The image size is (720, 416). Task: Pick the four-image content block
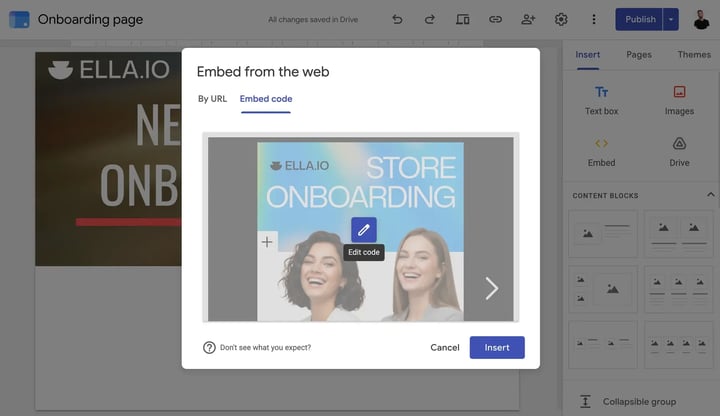pyautogui.click(x=679, y=344)
